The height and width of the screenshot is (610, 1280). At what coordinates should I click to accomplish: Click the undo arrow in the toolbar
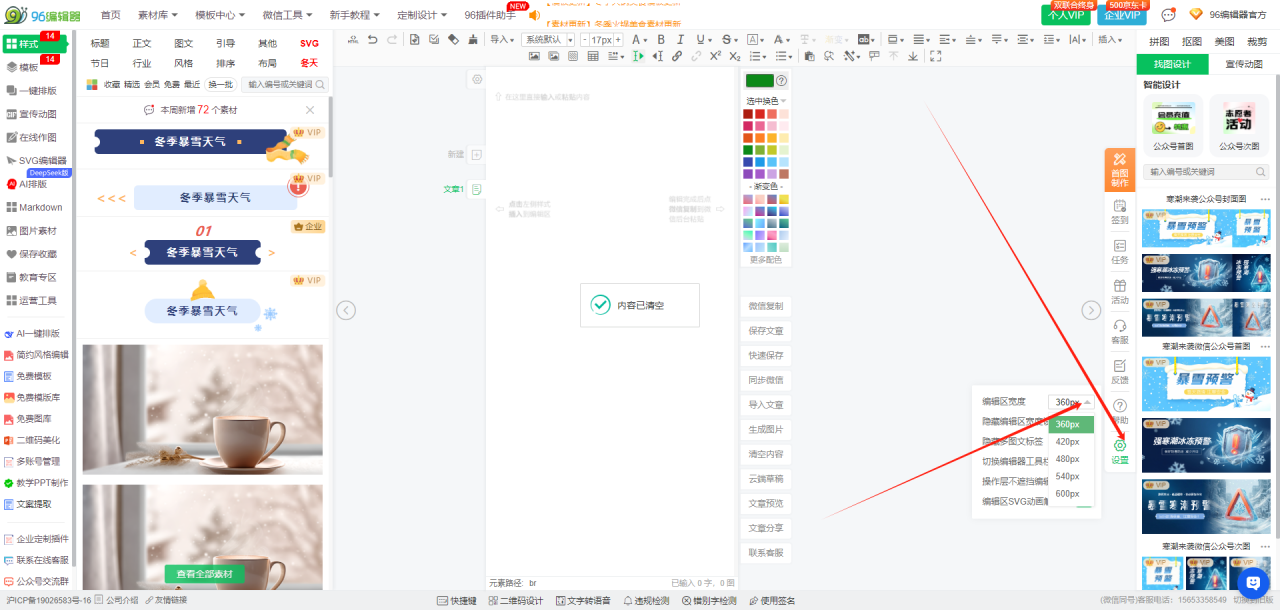[x=373, y=40]
